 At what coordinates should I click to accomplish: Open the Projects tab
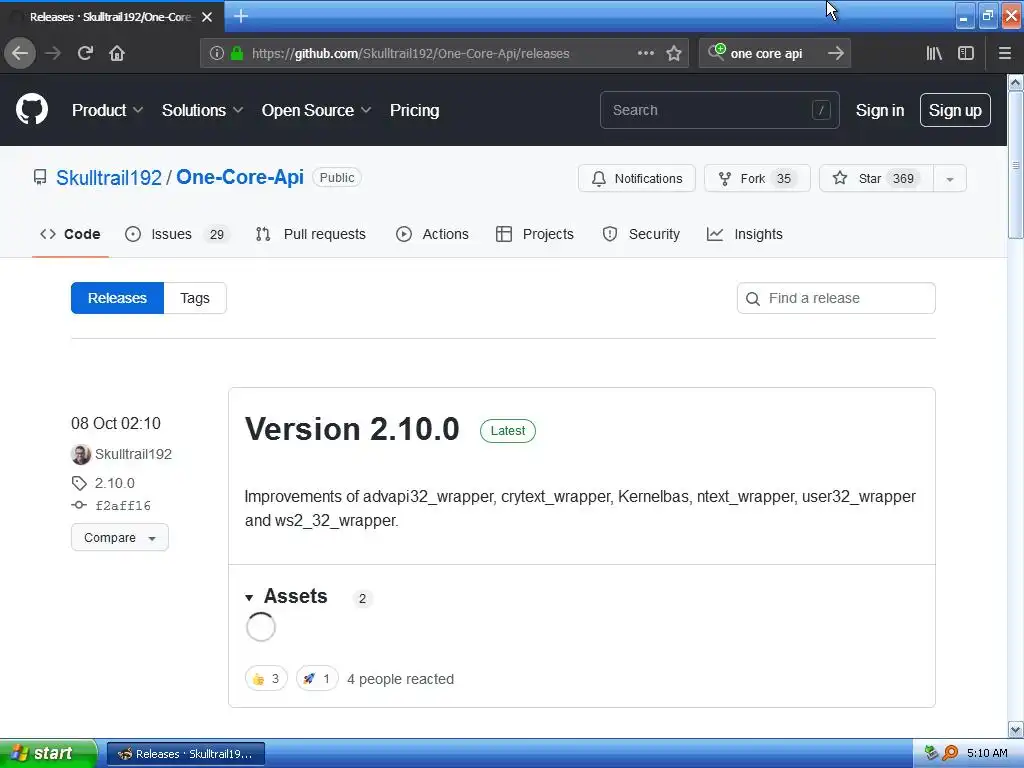pyautogui.click(x=535, y=234)
